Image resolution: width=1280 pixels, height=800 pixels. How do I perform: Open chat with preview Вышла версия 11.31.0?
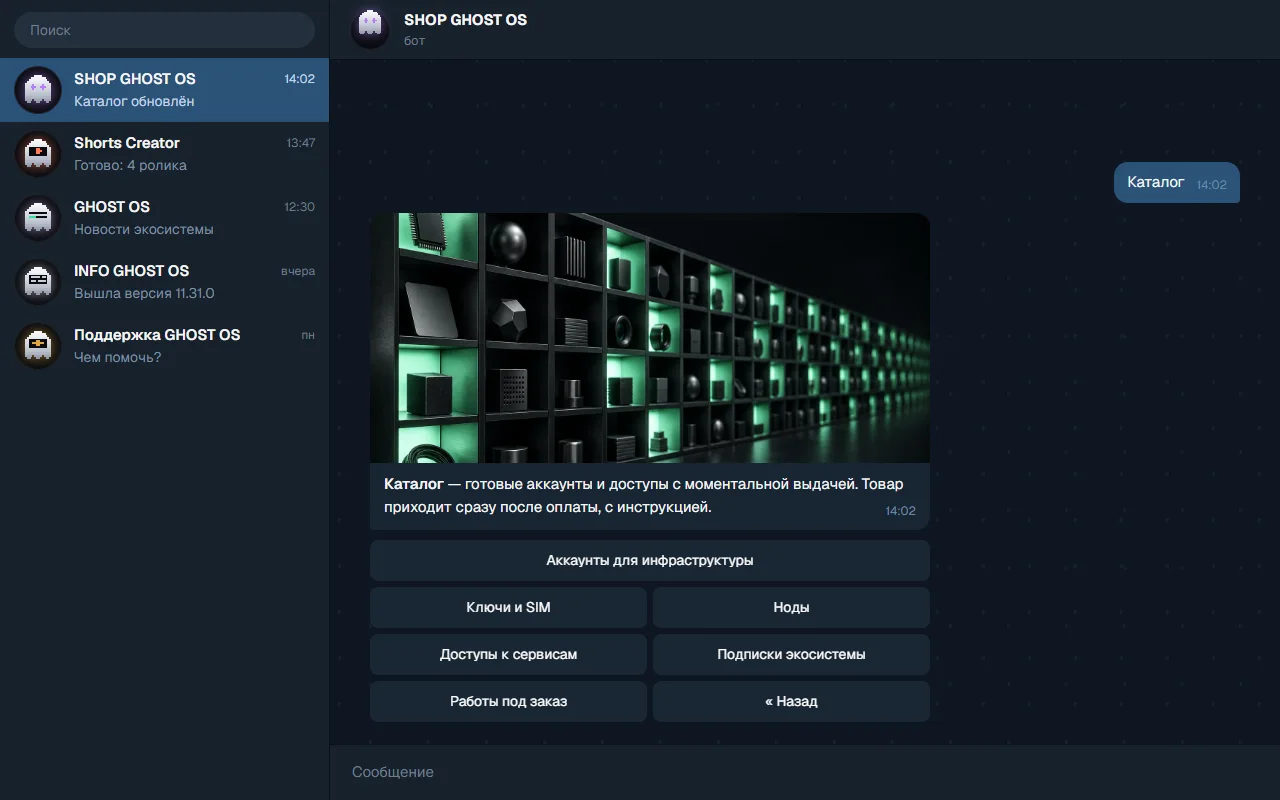164,282
